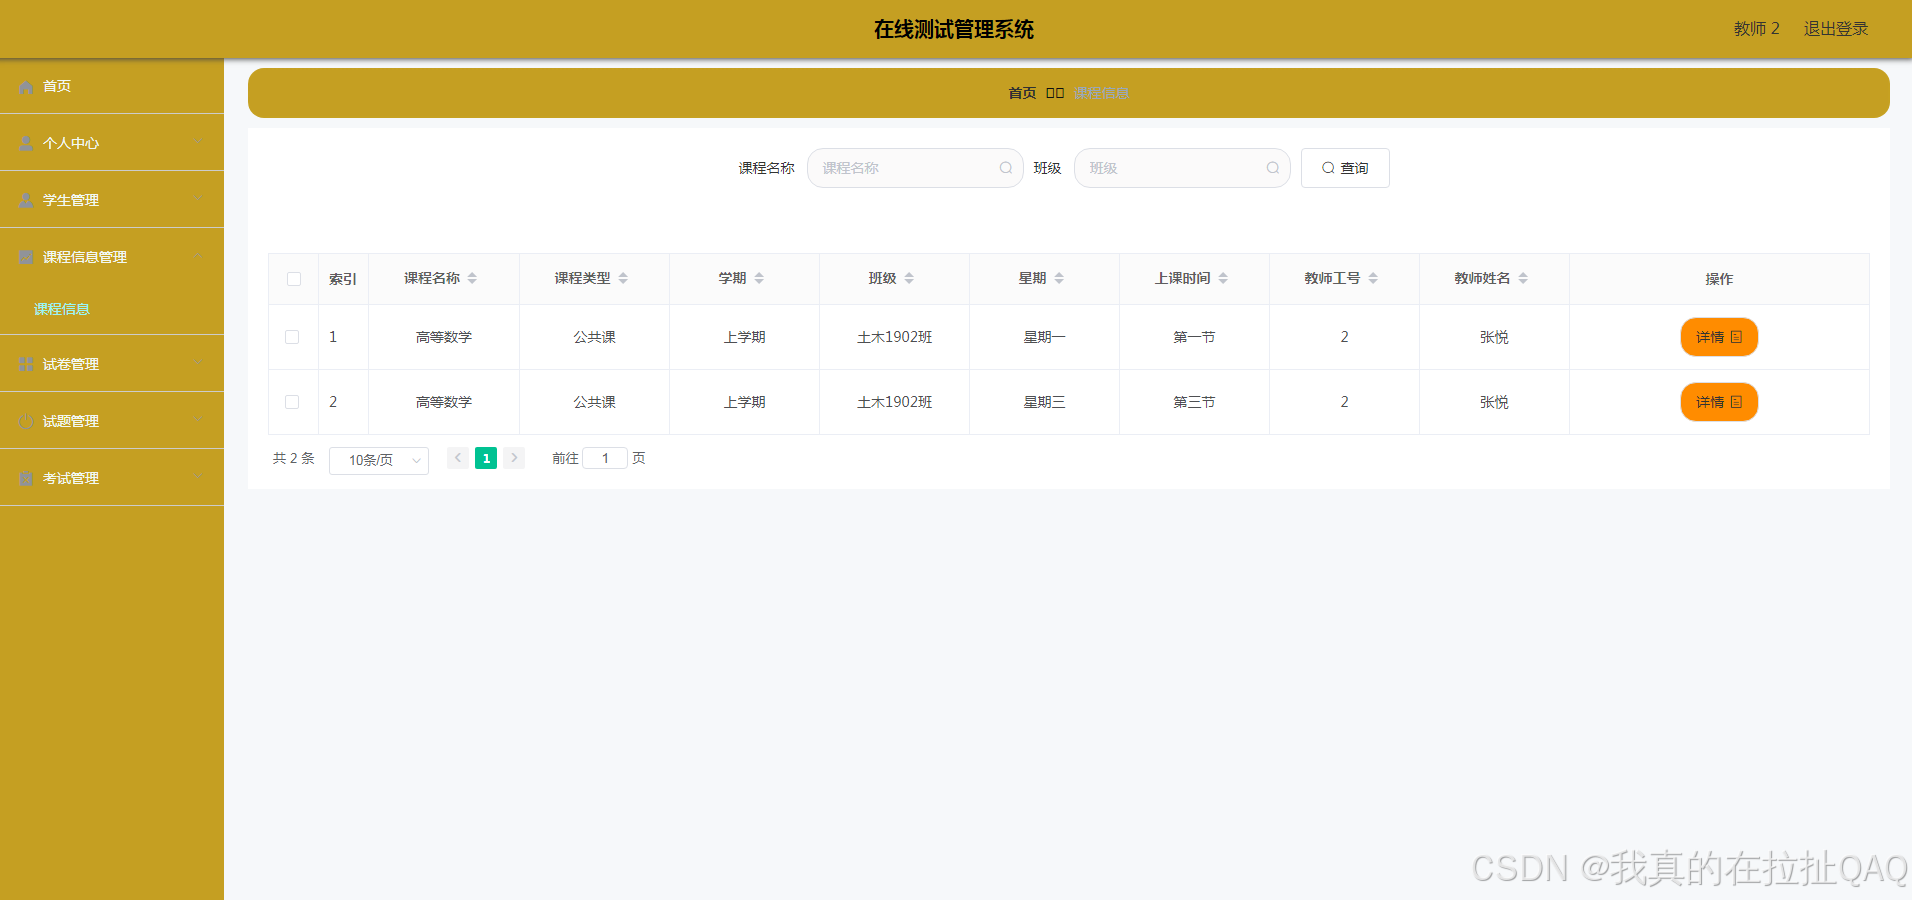The height and width of the screenshot is (900, 1912).
Task: Expand the 考试管理 section
Action: pos(198,477)
